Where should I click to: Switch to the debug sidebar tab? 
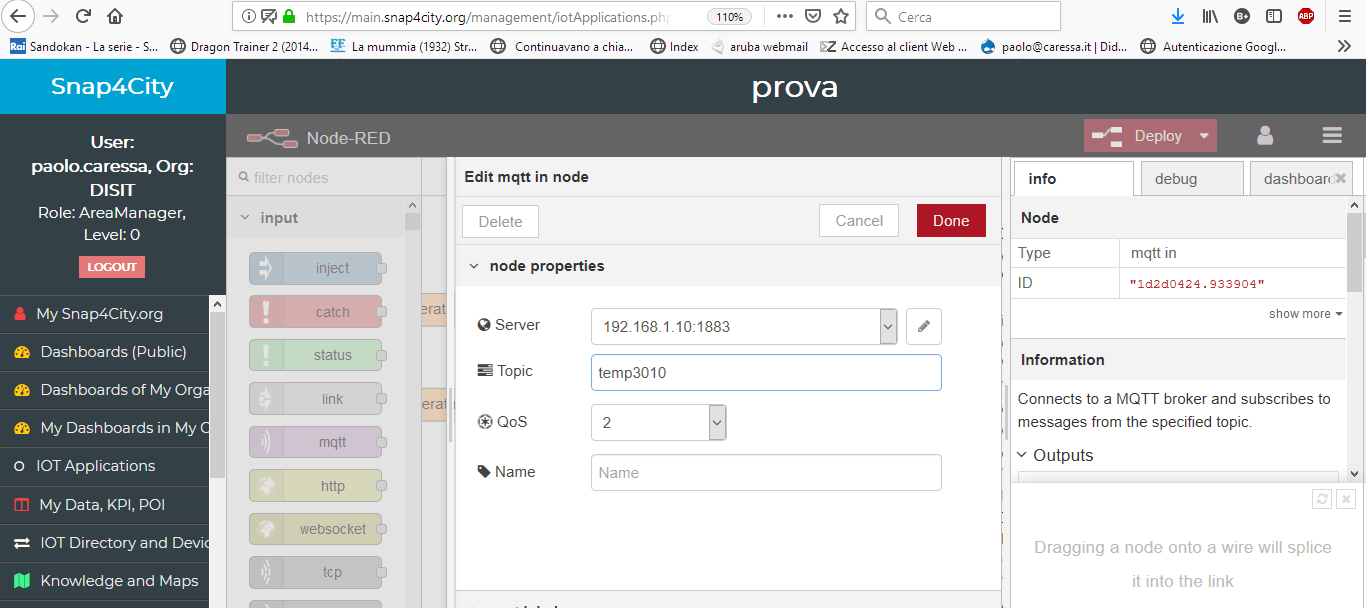pos(1191,179)
